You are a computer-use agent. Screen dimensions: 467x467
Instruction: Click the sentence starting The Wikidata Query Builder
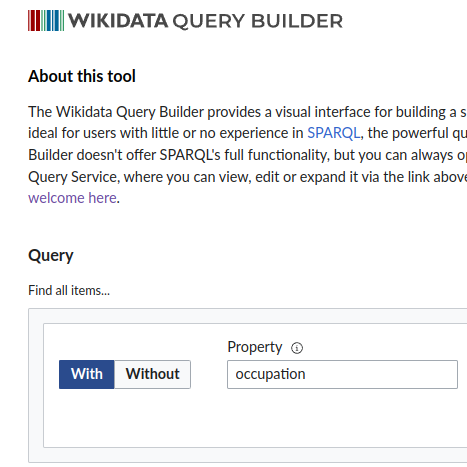click(247, 112)
